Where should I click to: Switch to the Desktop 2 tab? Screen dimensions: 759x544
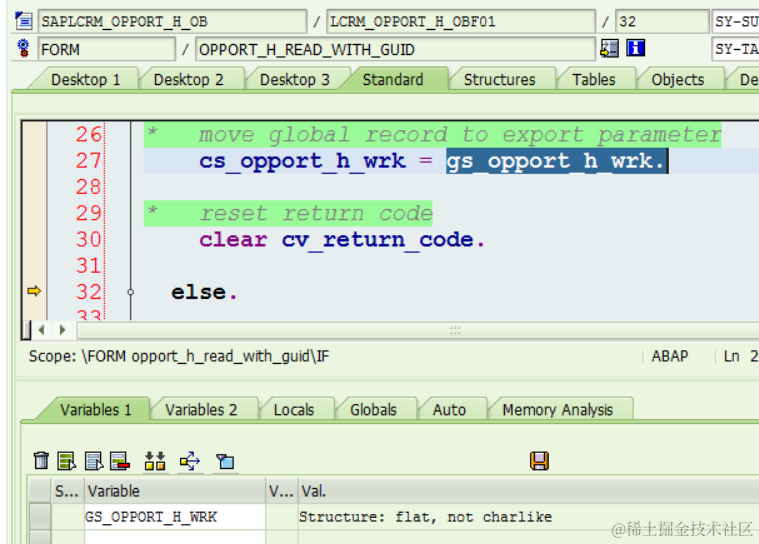click(x=189, y=79)
